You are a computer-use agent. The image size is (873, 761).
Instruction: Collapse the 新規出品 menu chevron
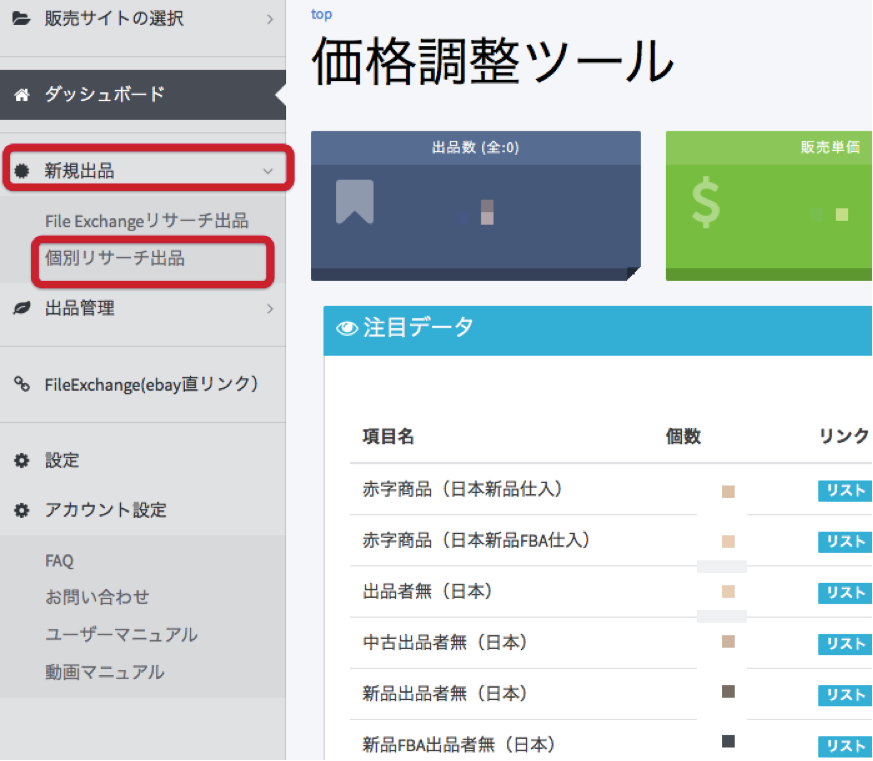(x=267, y=171)
